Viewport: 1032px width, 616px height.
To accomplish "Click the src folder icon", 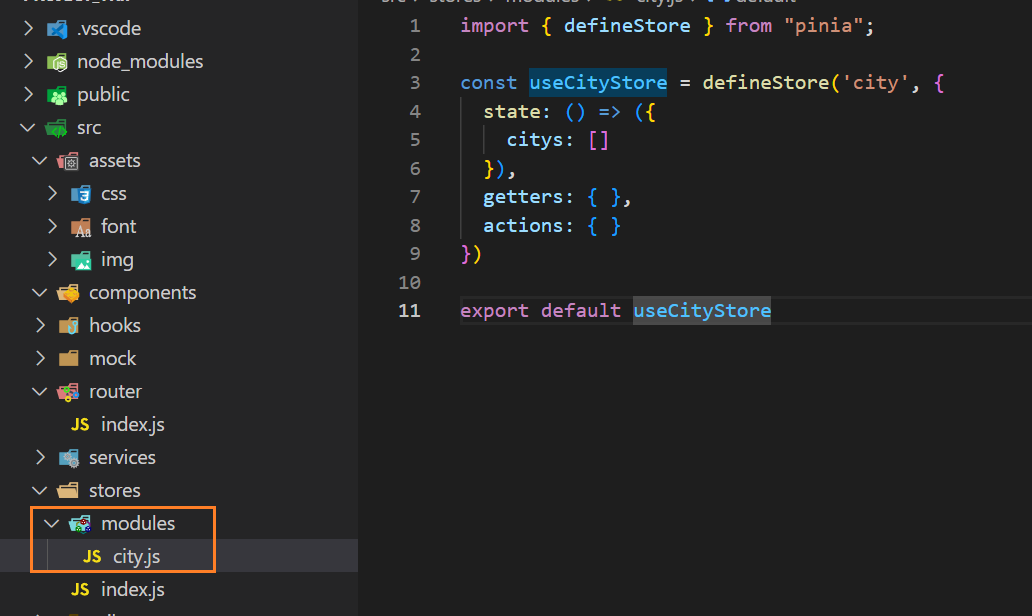I will [x=57, y=128].
